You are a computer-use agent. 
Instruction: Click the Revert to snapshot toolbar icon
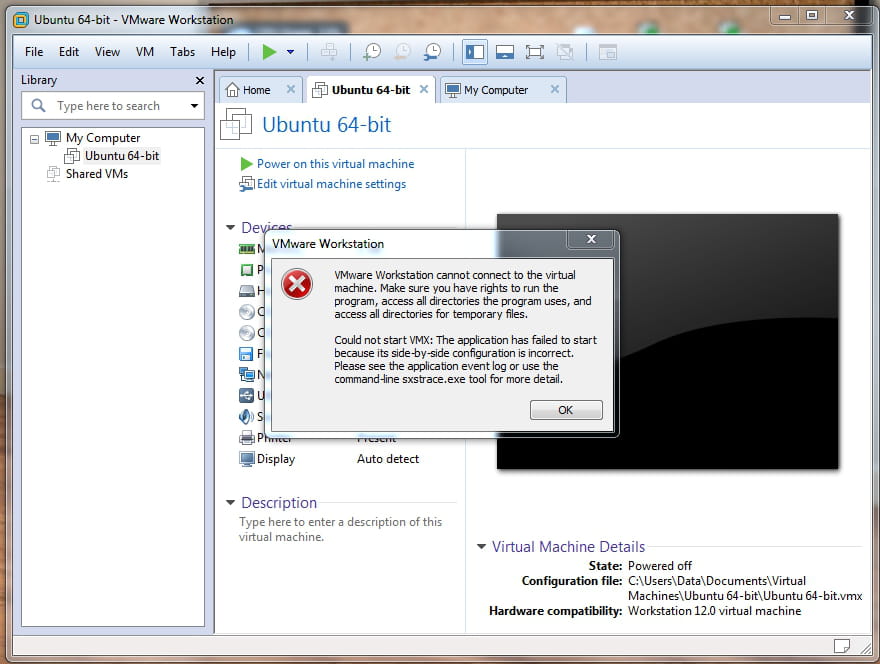point(402,52)
